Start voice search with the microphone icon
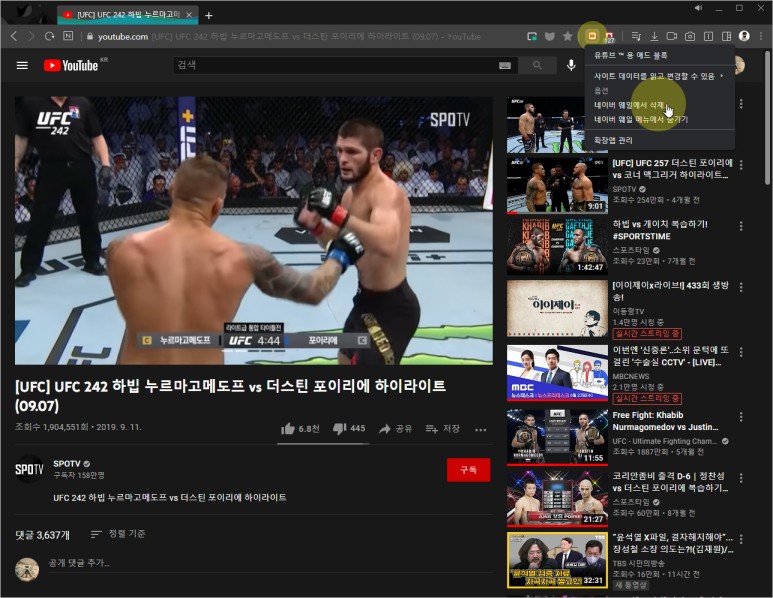Screen dimensions: 773x598 [571, 65]
